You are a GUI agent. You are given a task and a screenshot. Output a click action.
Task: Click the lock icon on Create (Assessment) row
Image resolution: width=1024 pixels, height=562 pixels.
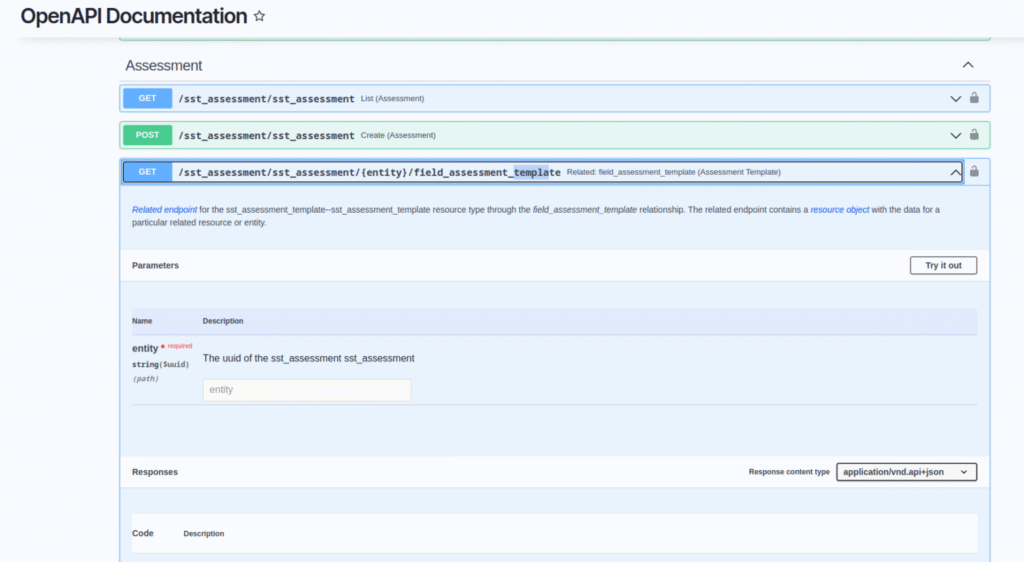pyautogui.click(x=974, y=135)
